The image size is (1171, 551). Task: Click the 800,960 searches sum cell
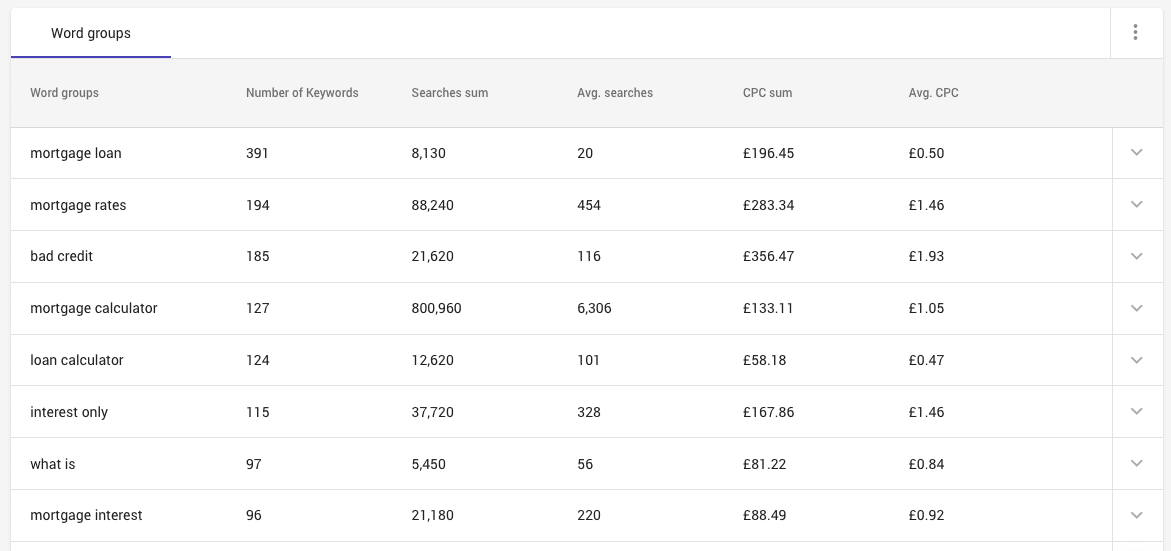click(x=436, y=308)
